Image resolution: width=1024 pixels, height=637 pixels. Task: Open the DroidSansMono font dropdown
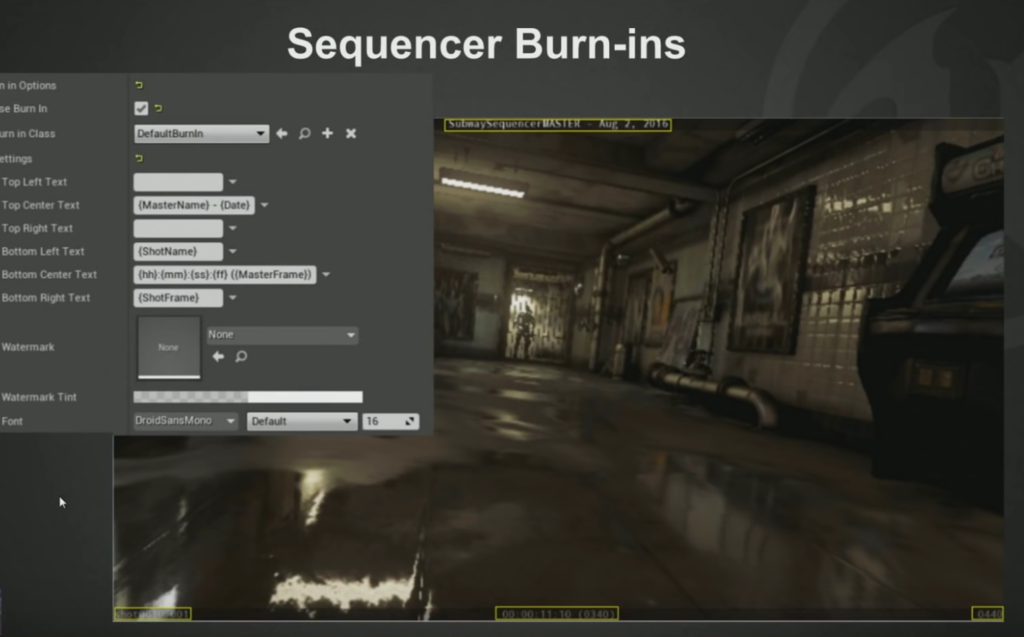[185, 421]
